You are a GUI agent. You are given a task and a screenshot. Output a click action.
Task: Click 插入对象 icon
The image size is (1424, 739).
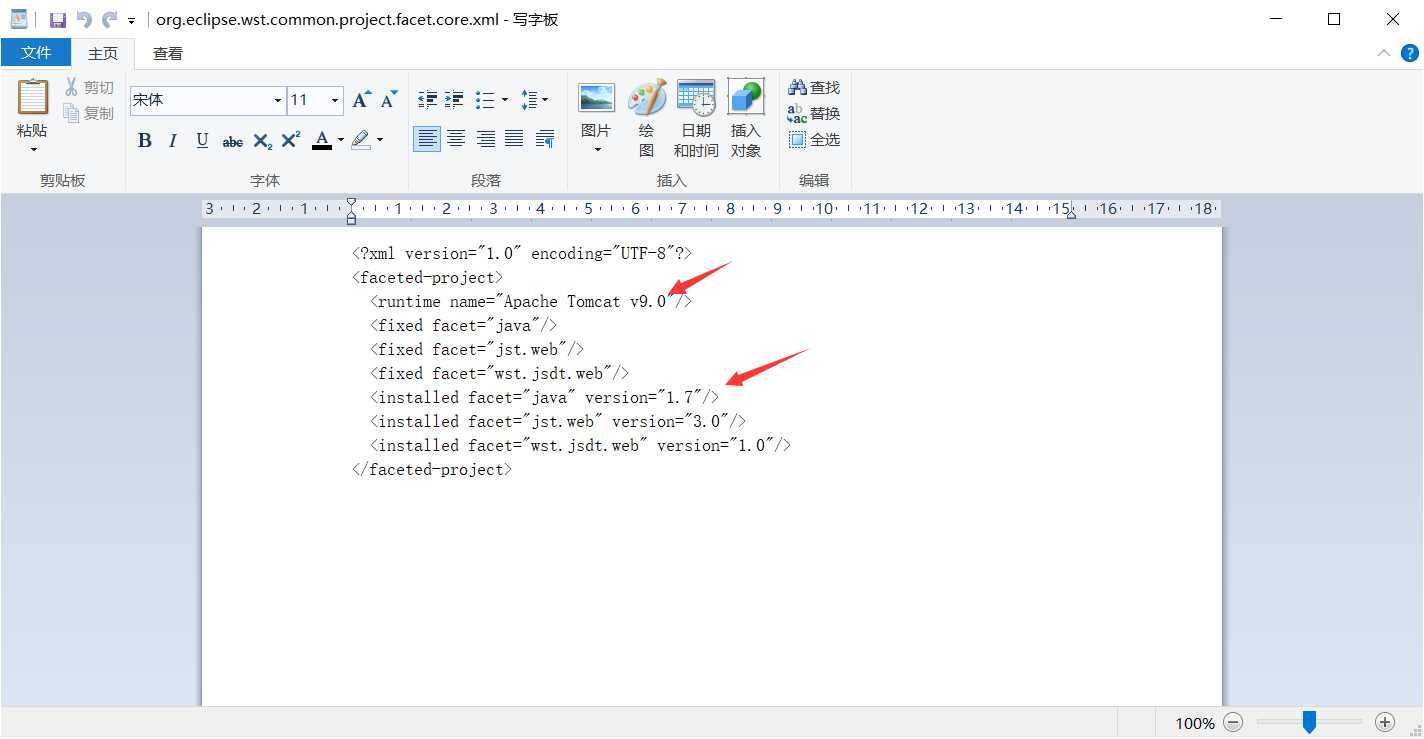pyautogui.click(x=746, y=119)
